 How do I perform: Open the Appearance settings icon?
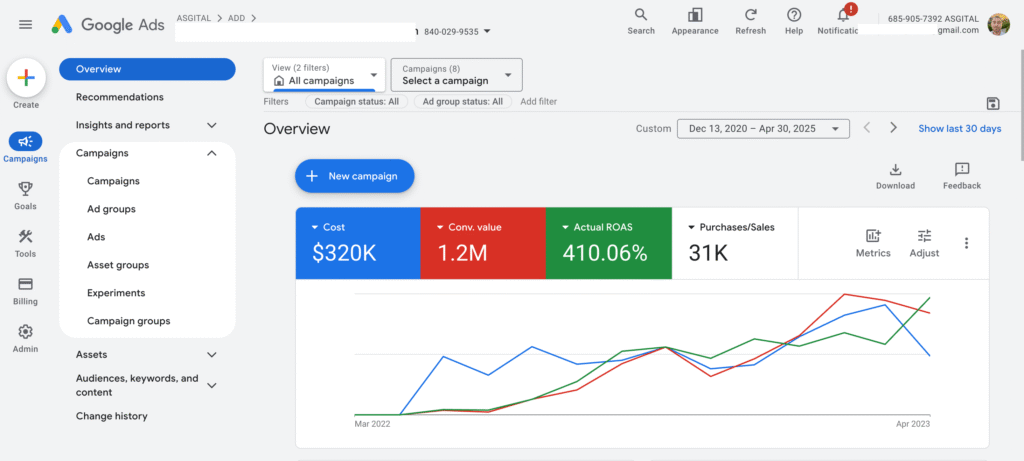pos(695,15)
